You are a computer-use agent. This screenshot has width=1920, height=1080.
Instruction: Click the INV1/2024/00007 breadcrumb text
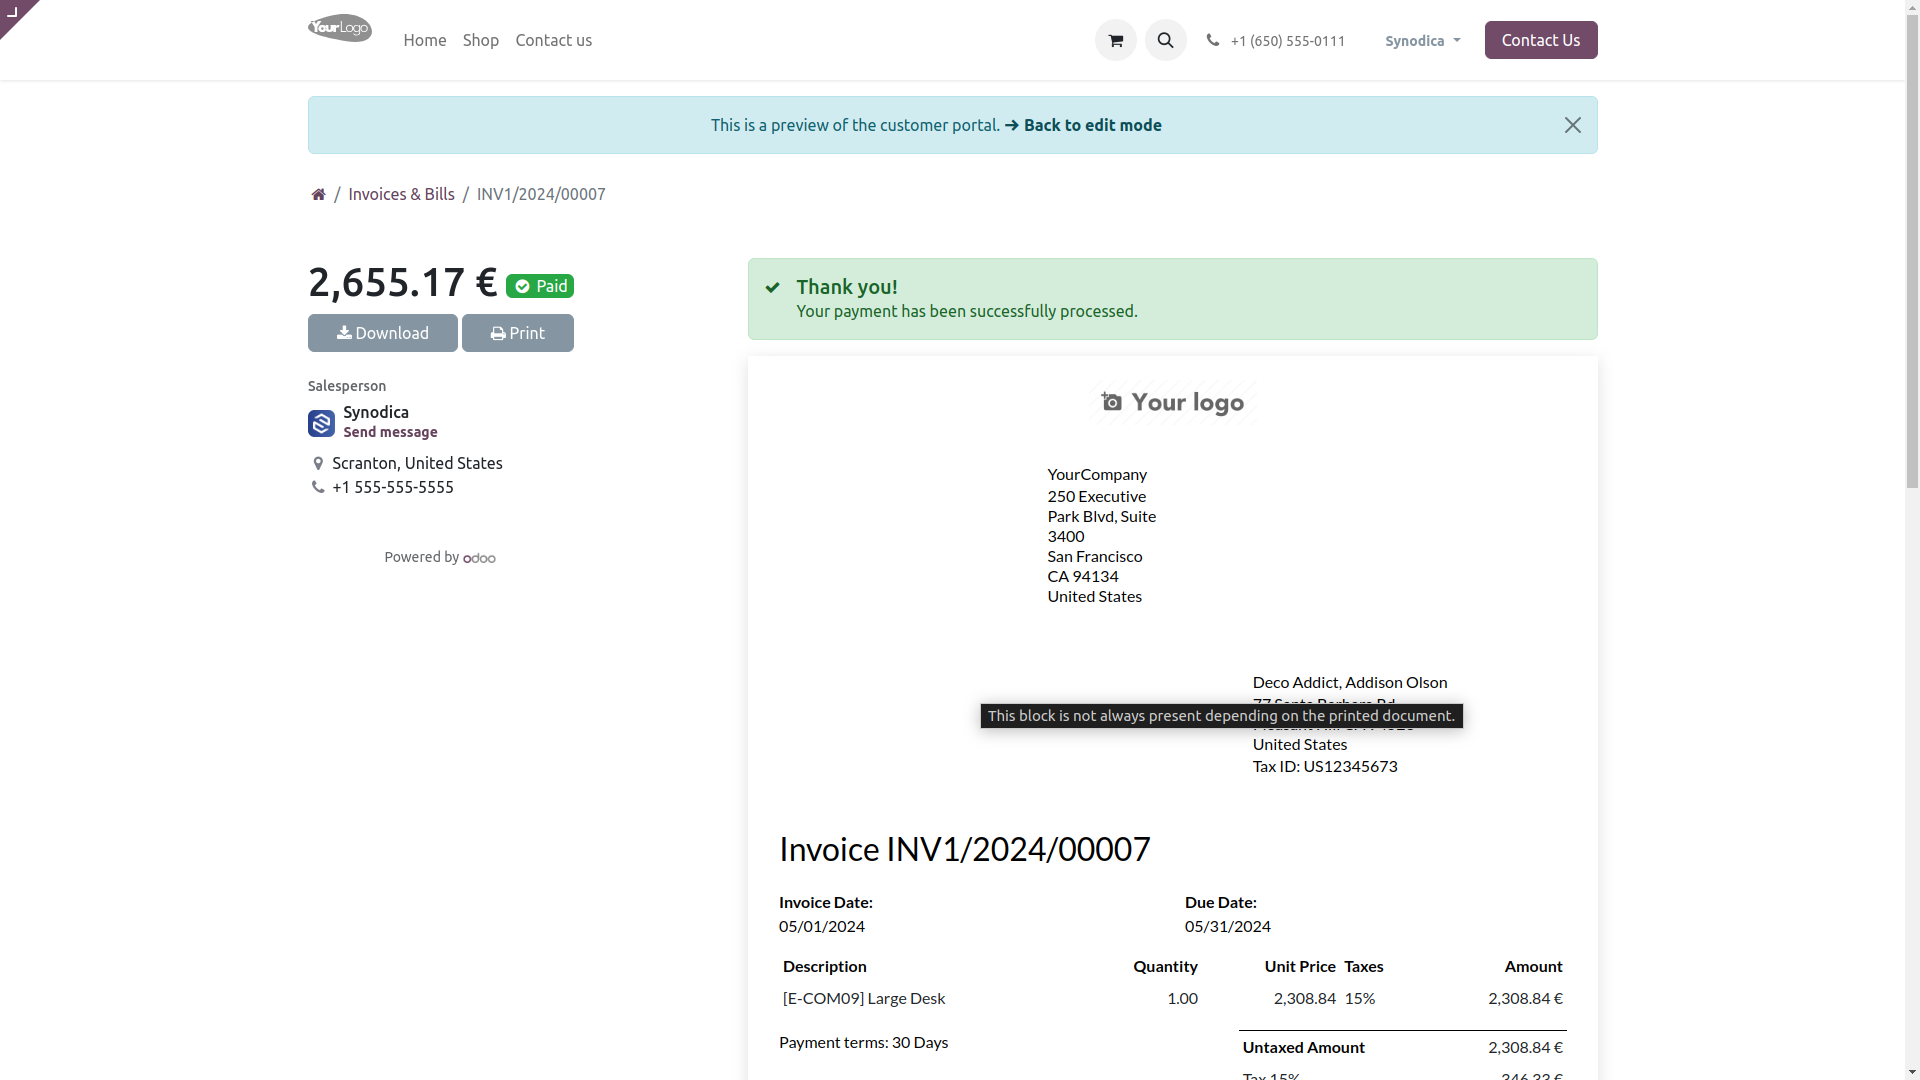point(541,194)
